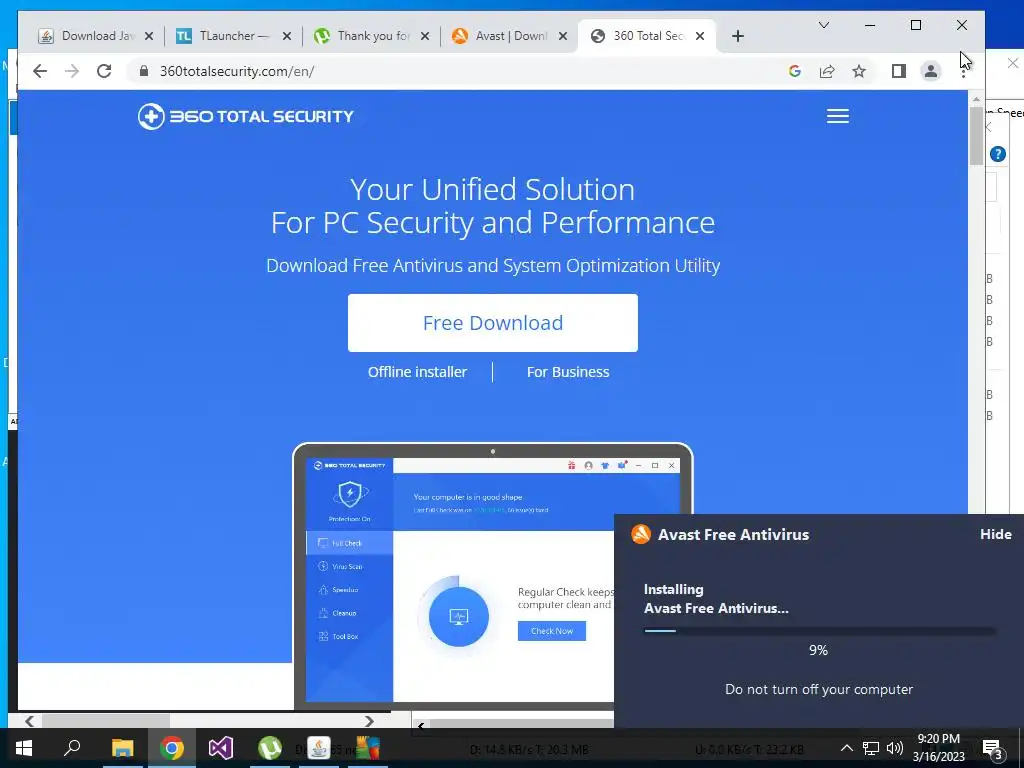The image size is (1024, 768).
Task: Click the volume speaker tray icon
Action: pos(895,748)
